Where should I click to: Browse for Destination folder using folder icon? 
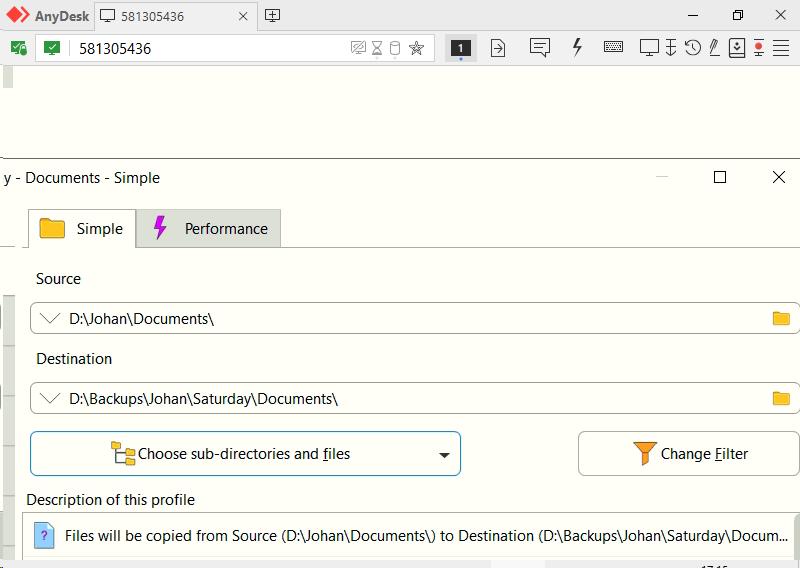pyautogui.click(x=781, y=399)
